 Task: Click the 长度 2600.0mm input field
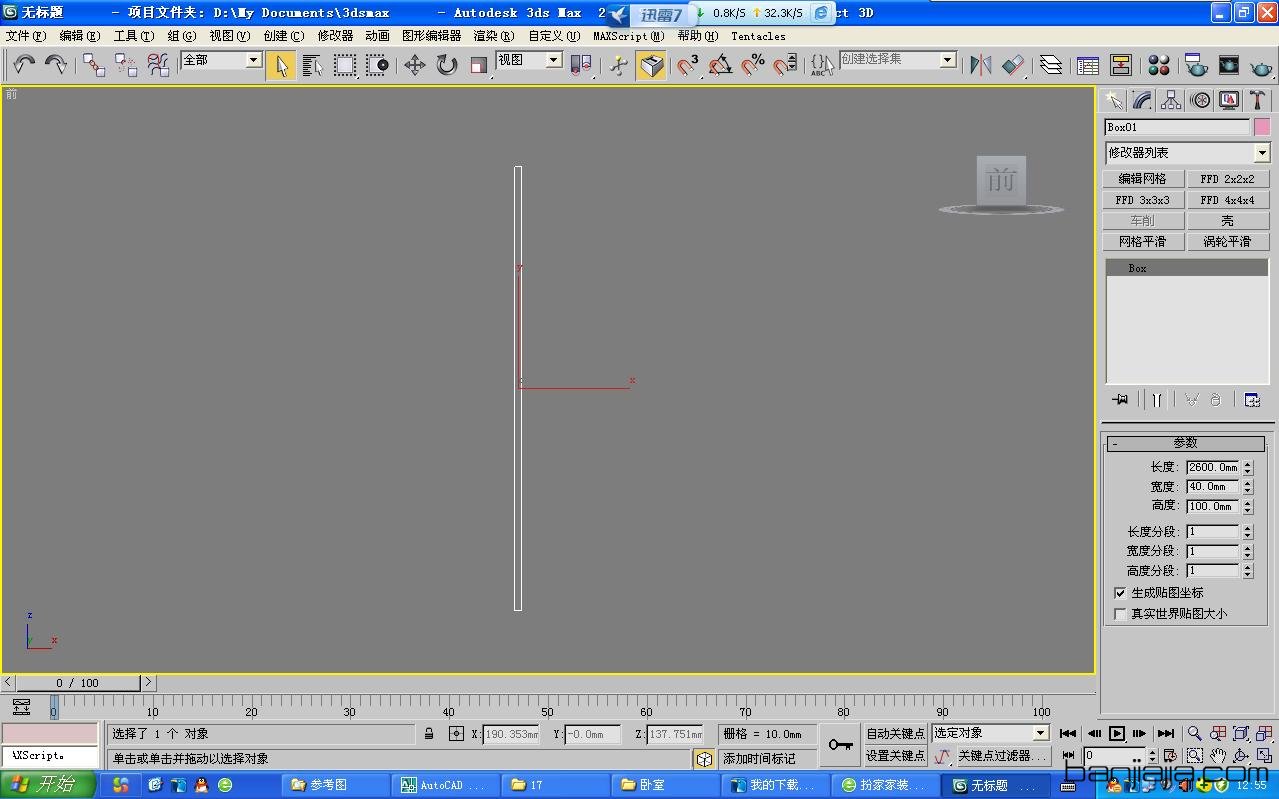point(1213,467)
